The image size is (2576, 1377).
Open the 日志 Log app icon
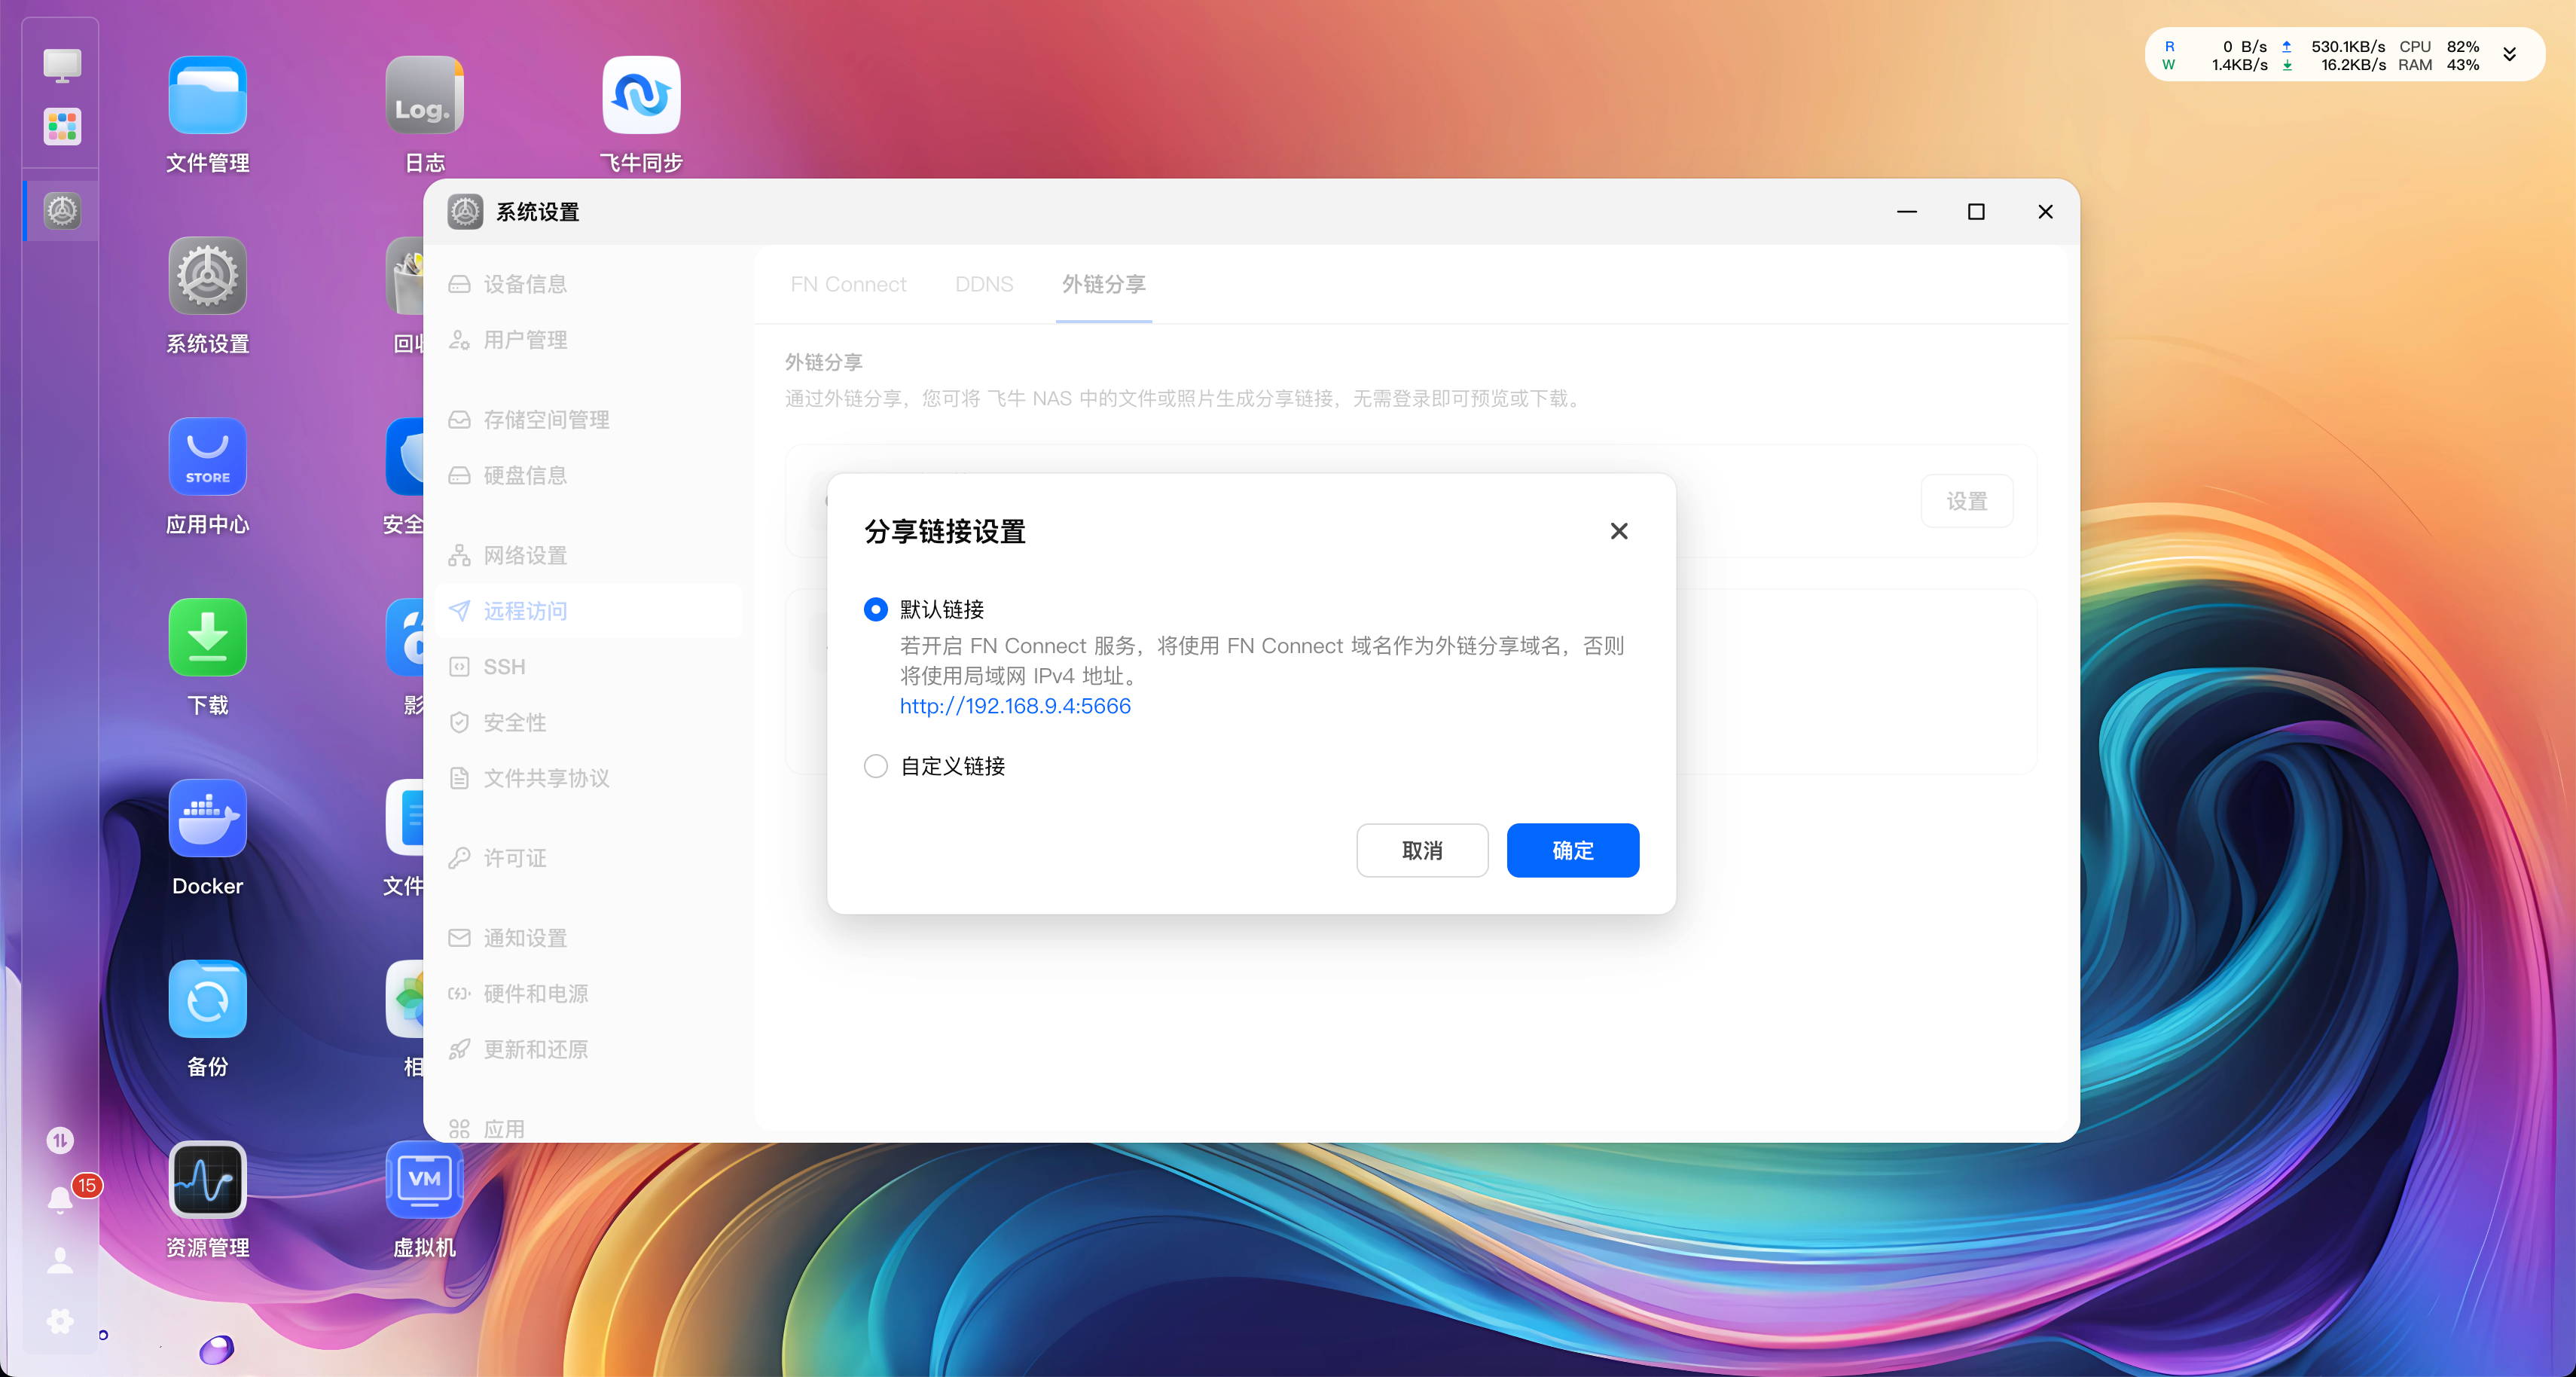point(424,95)
